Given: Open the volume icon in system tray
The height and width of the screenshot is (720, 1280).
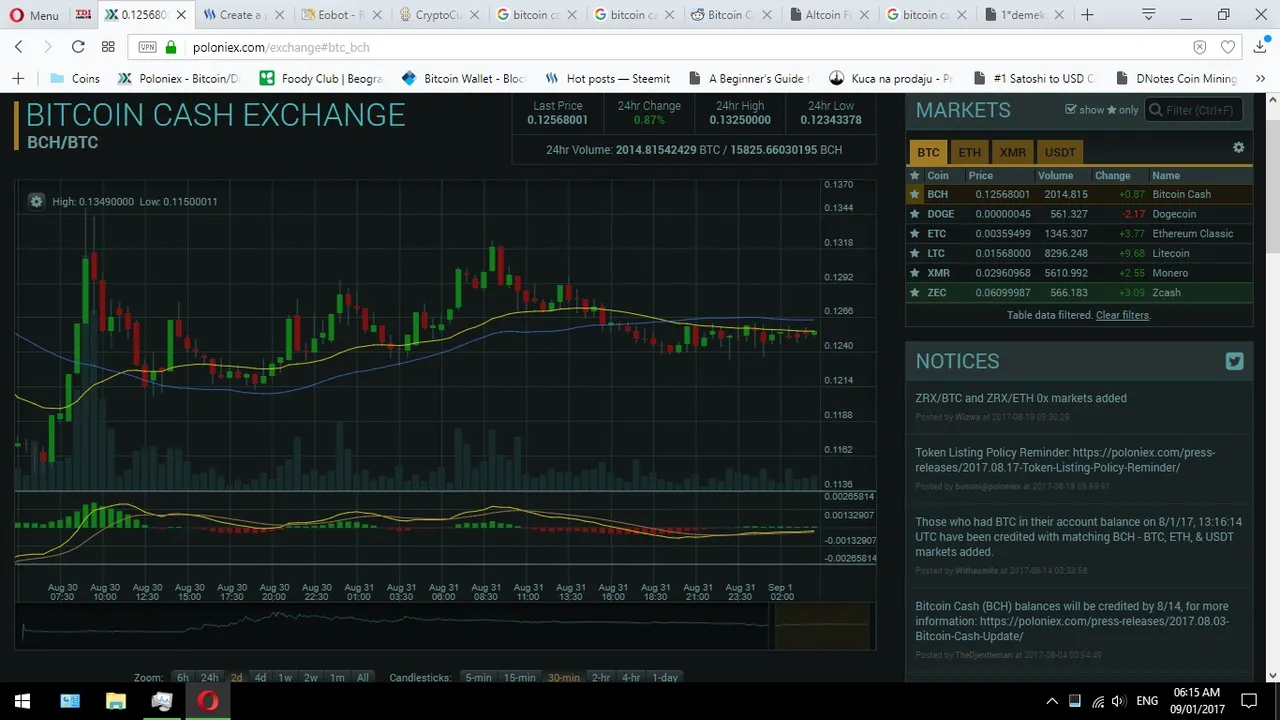Looking at the screenshot, I should point(1118,701).
